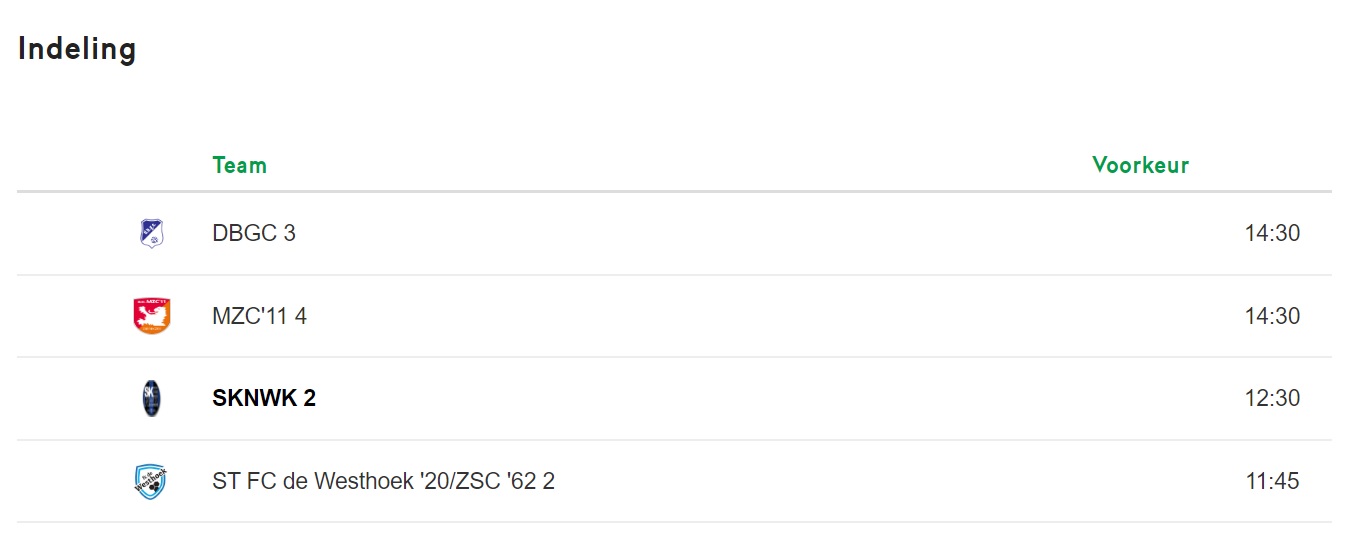Select the bold SKNWK 2 team name
Screen dimensions: 1348x541
click(x=264, y=398)
